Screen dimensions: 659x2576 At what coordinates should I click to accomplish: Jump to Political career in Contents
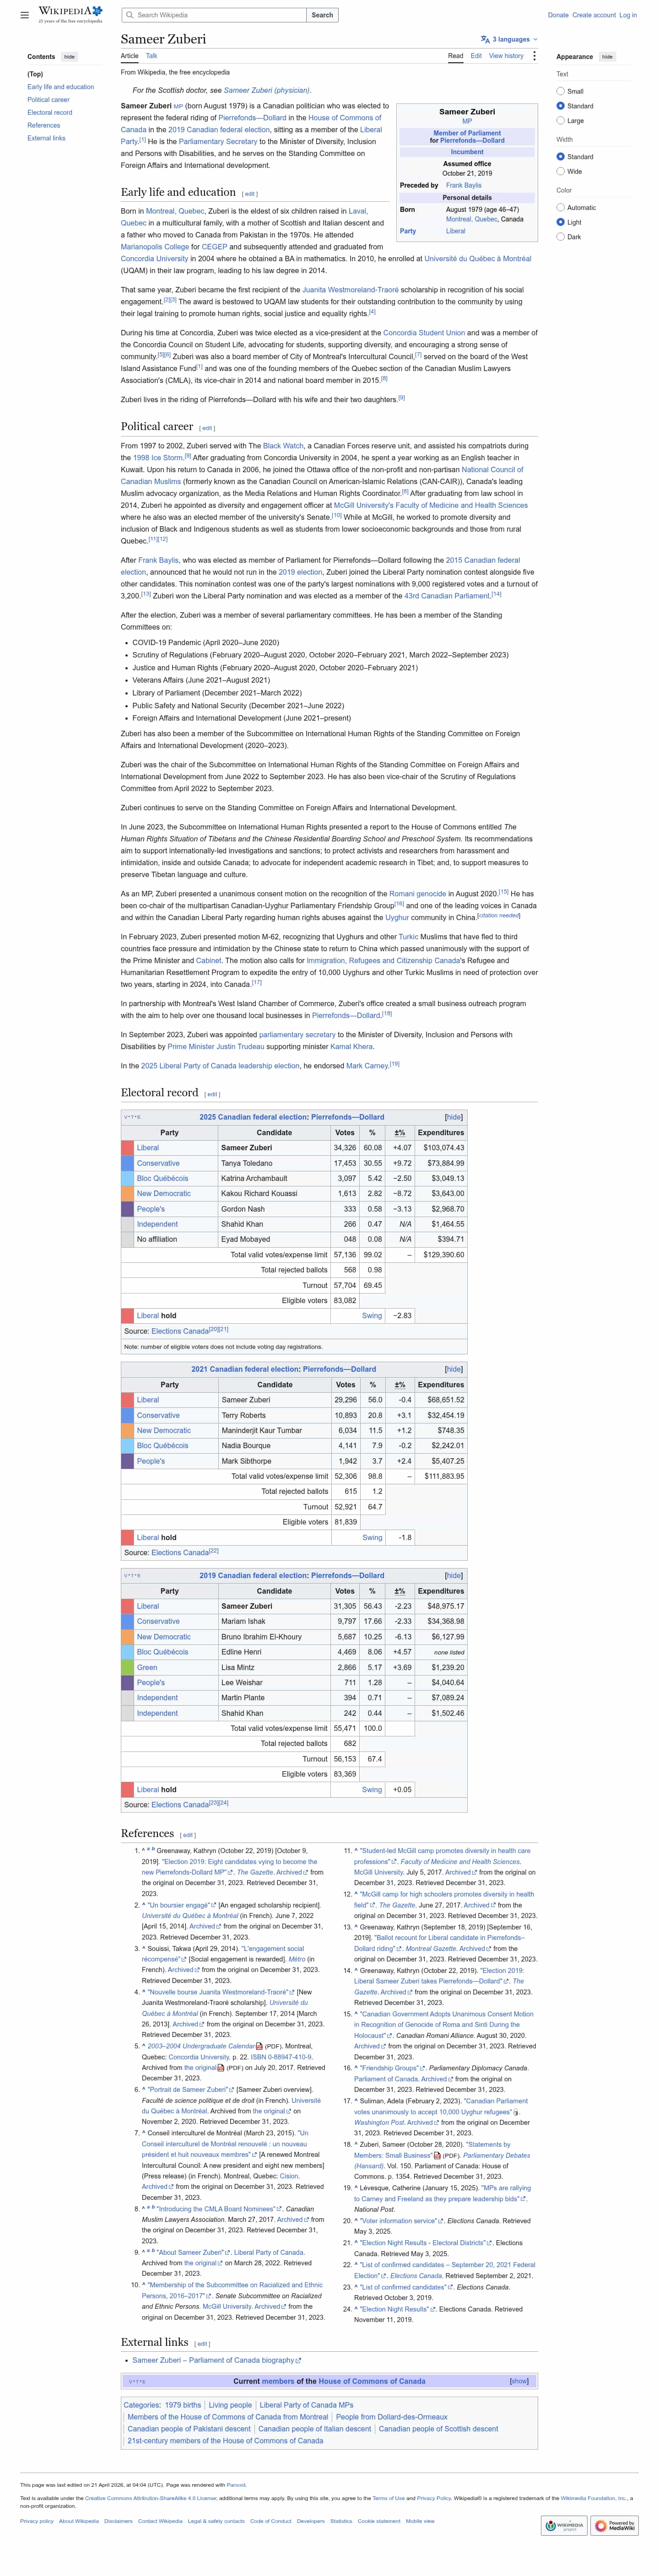click(x=48, y=100)
